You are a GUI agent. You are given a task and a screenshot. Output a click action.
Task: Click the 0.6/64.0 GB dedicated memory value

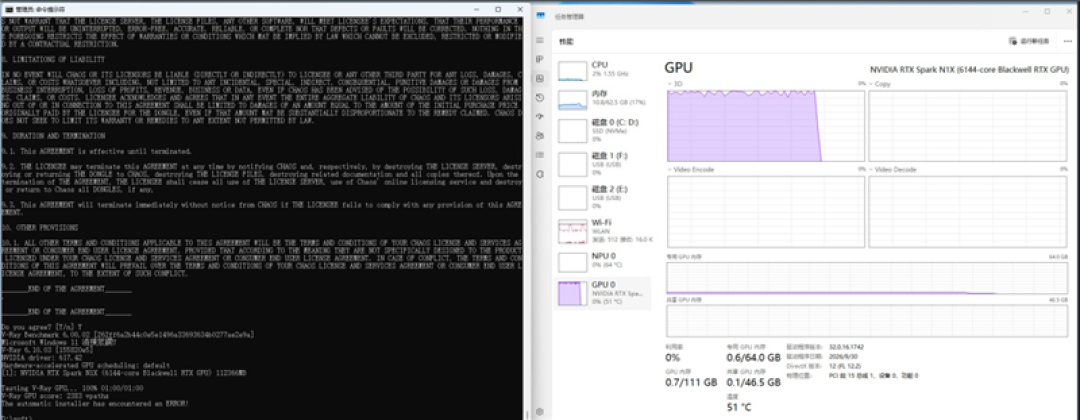(754, 358)
